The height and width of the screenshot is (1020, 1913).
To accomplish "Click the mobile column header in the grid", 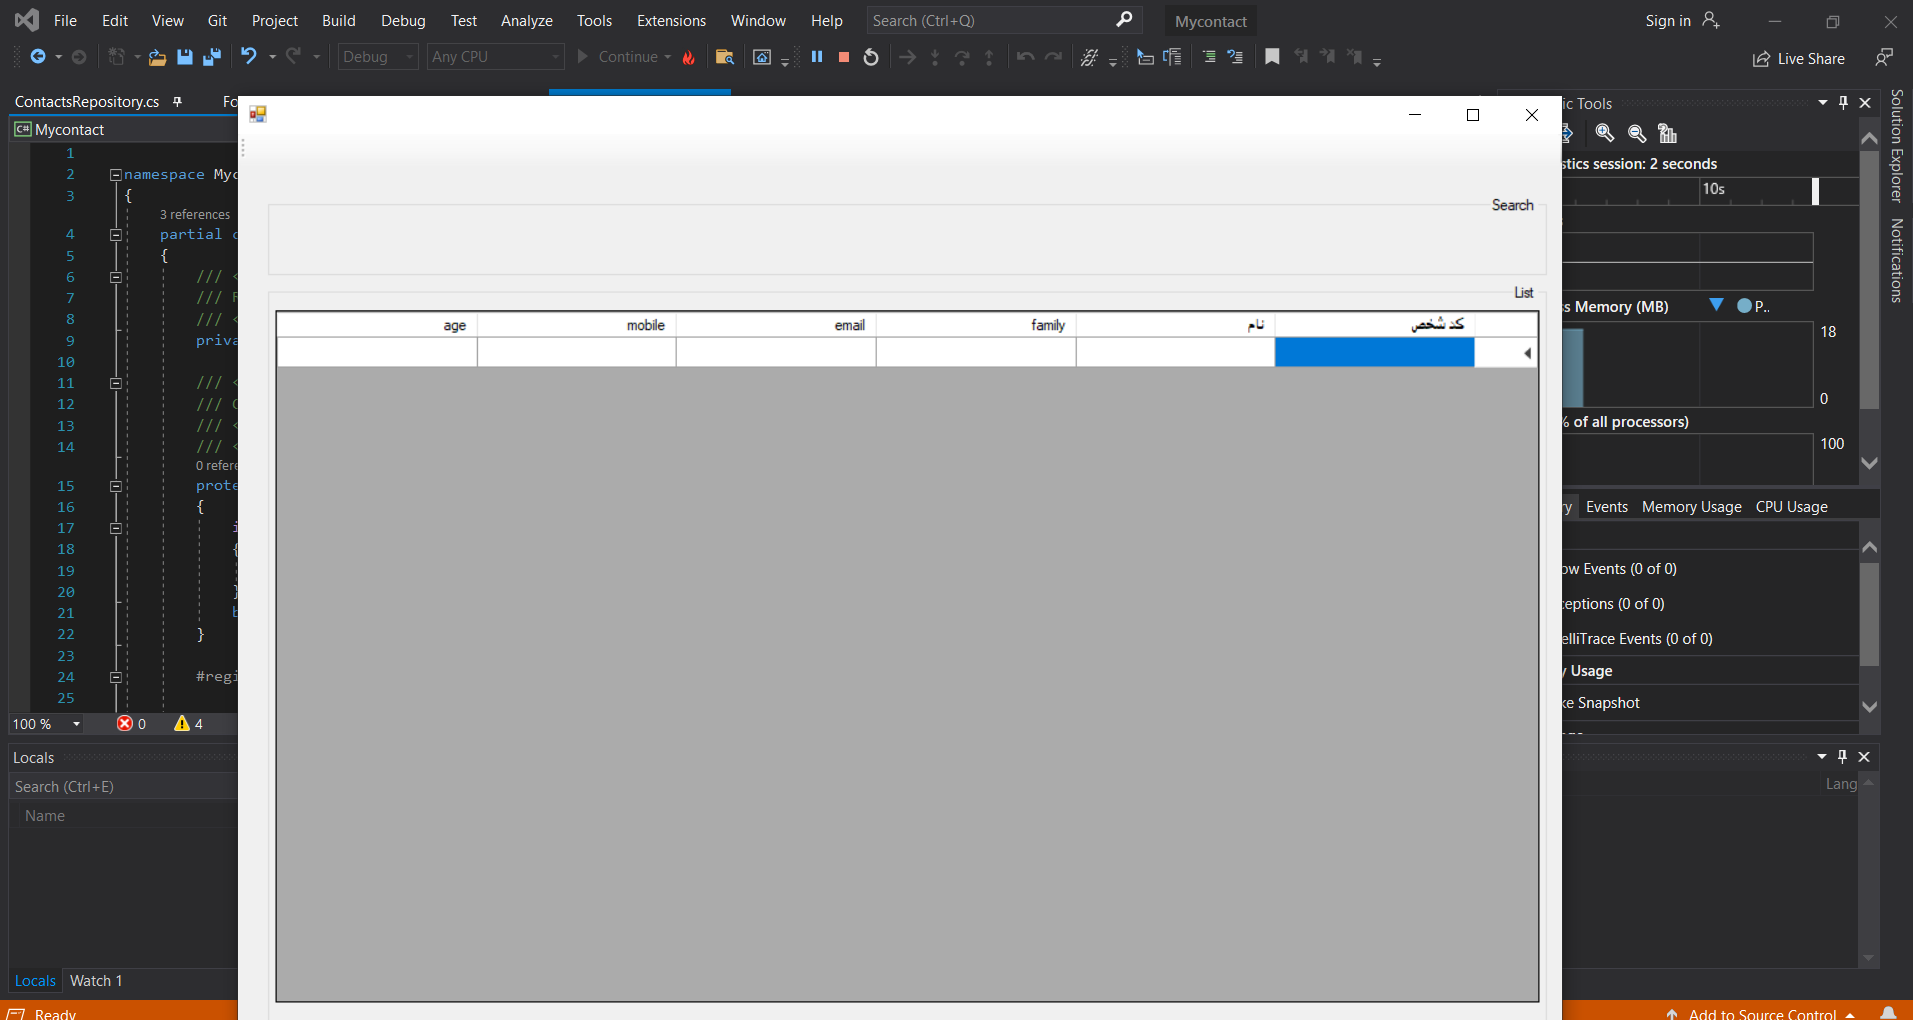I will click(x=577, y=325).
